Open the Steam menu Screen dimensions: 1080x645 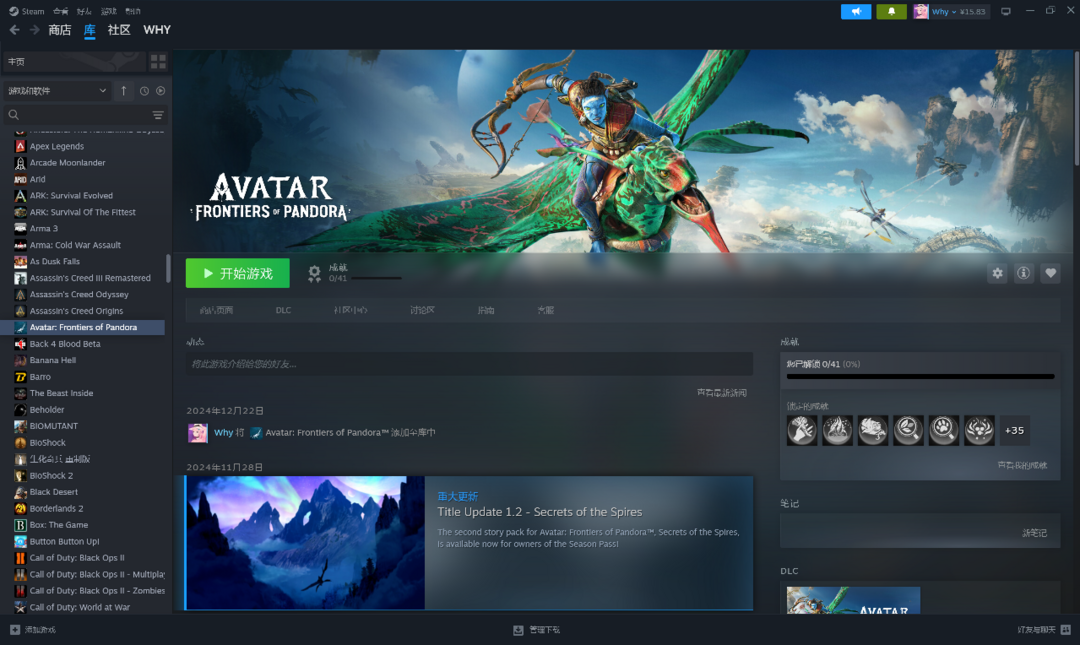[27, 11]
